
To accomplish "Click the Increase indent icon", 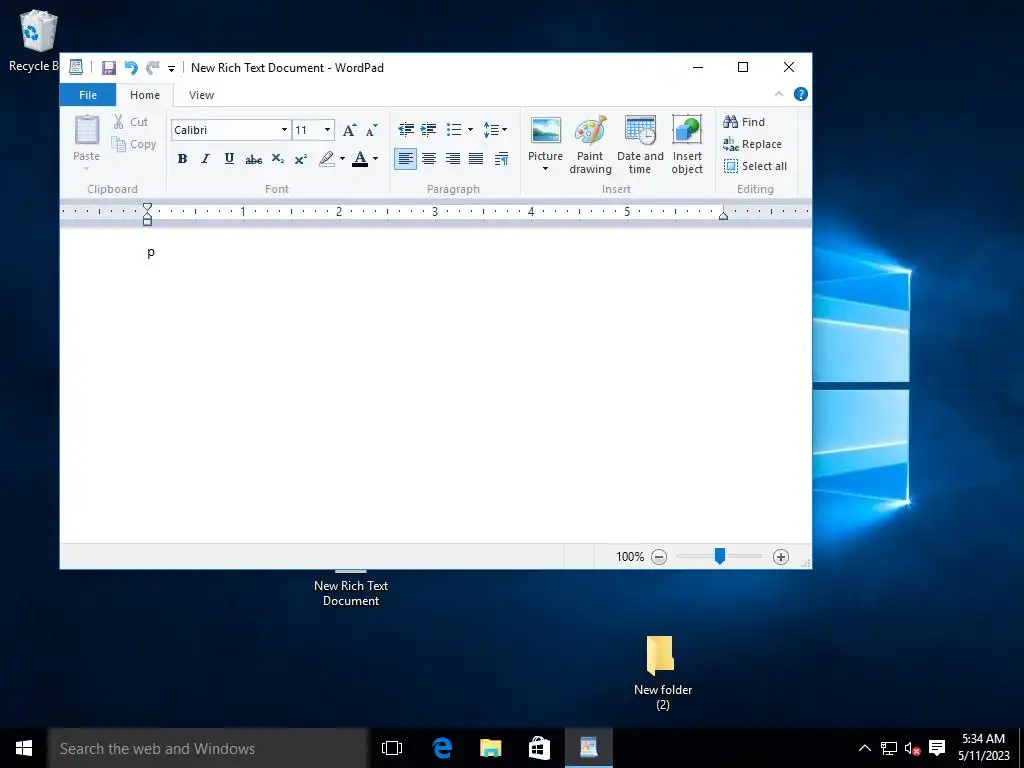I will (x=428, y=130).
